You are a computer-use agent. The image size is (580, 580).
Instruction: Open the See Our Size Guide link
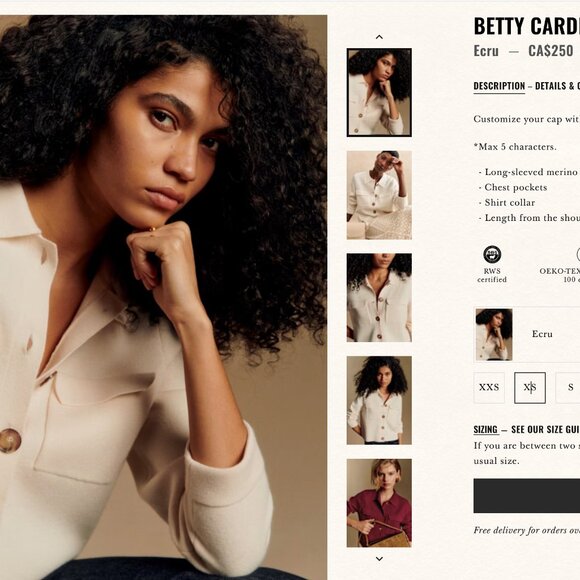(546, 429)
